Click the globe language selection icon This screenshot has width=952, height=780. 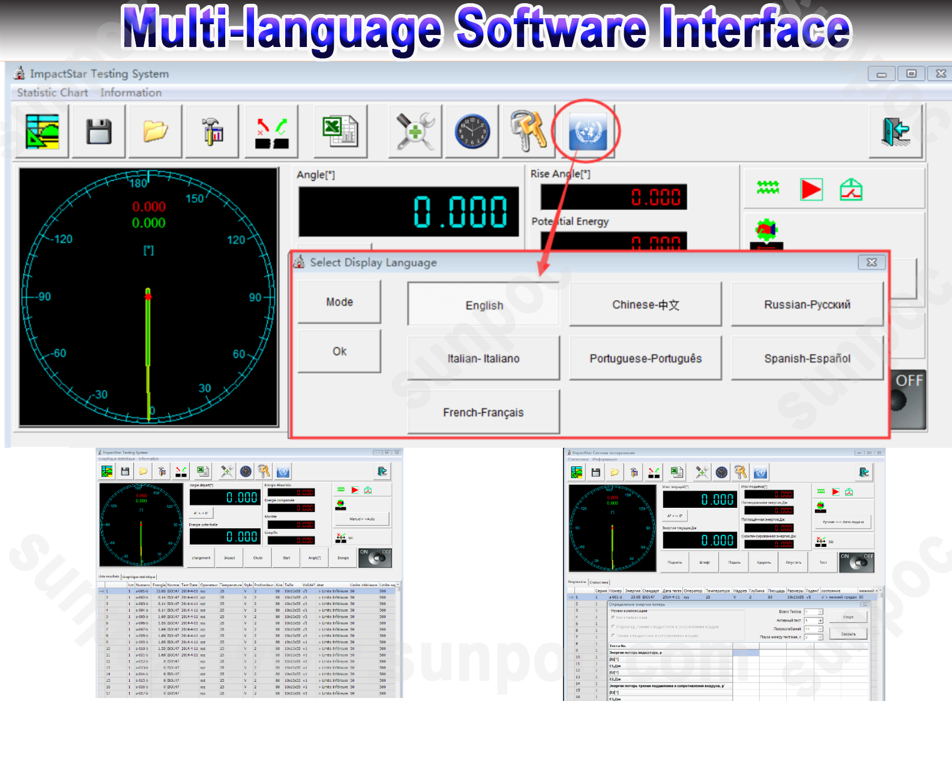pos(587,131)
